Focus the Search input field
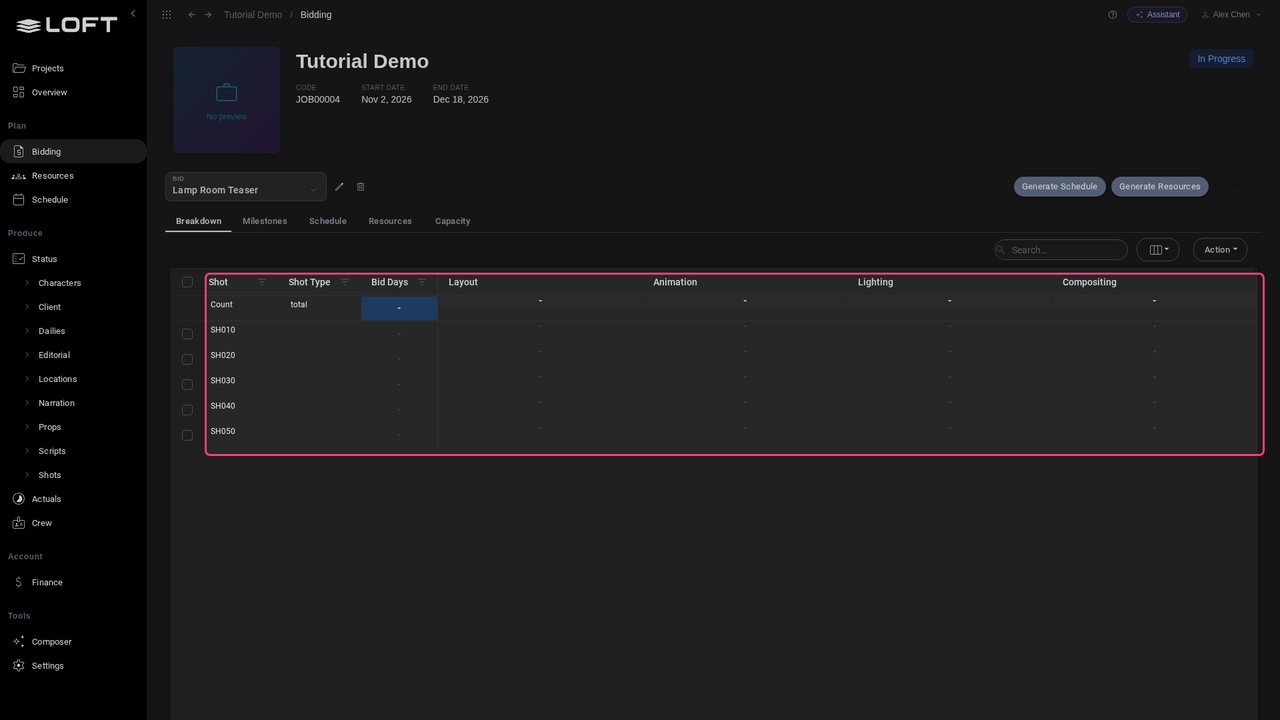This screenshot has height=720, width=1280. coord(1061,250)
